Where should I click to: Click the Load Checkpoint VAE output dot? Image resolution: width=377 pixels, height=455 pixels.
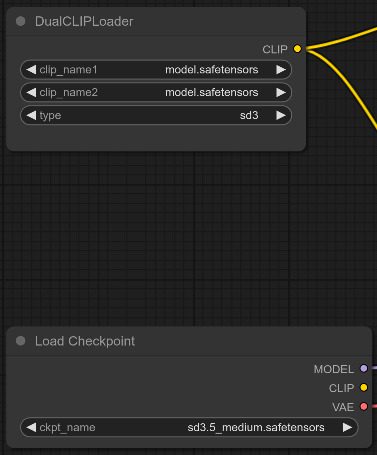click(x=364, y=407)
